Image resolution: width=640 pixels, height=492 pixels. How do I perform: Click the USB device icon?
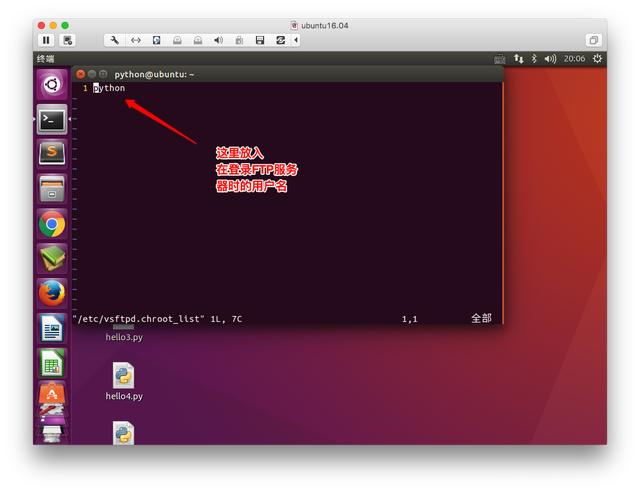tap(239, 40)
